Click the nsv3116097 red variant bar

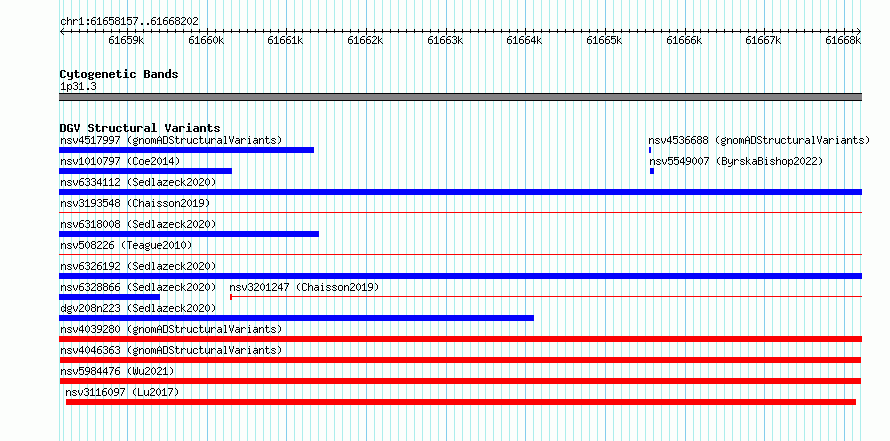pos(461,402)
